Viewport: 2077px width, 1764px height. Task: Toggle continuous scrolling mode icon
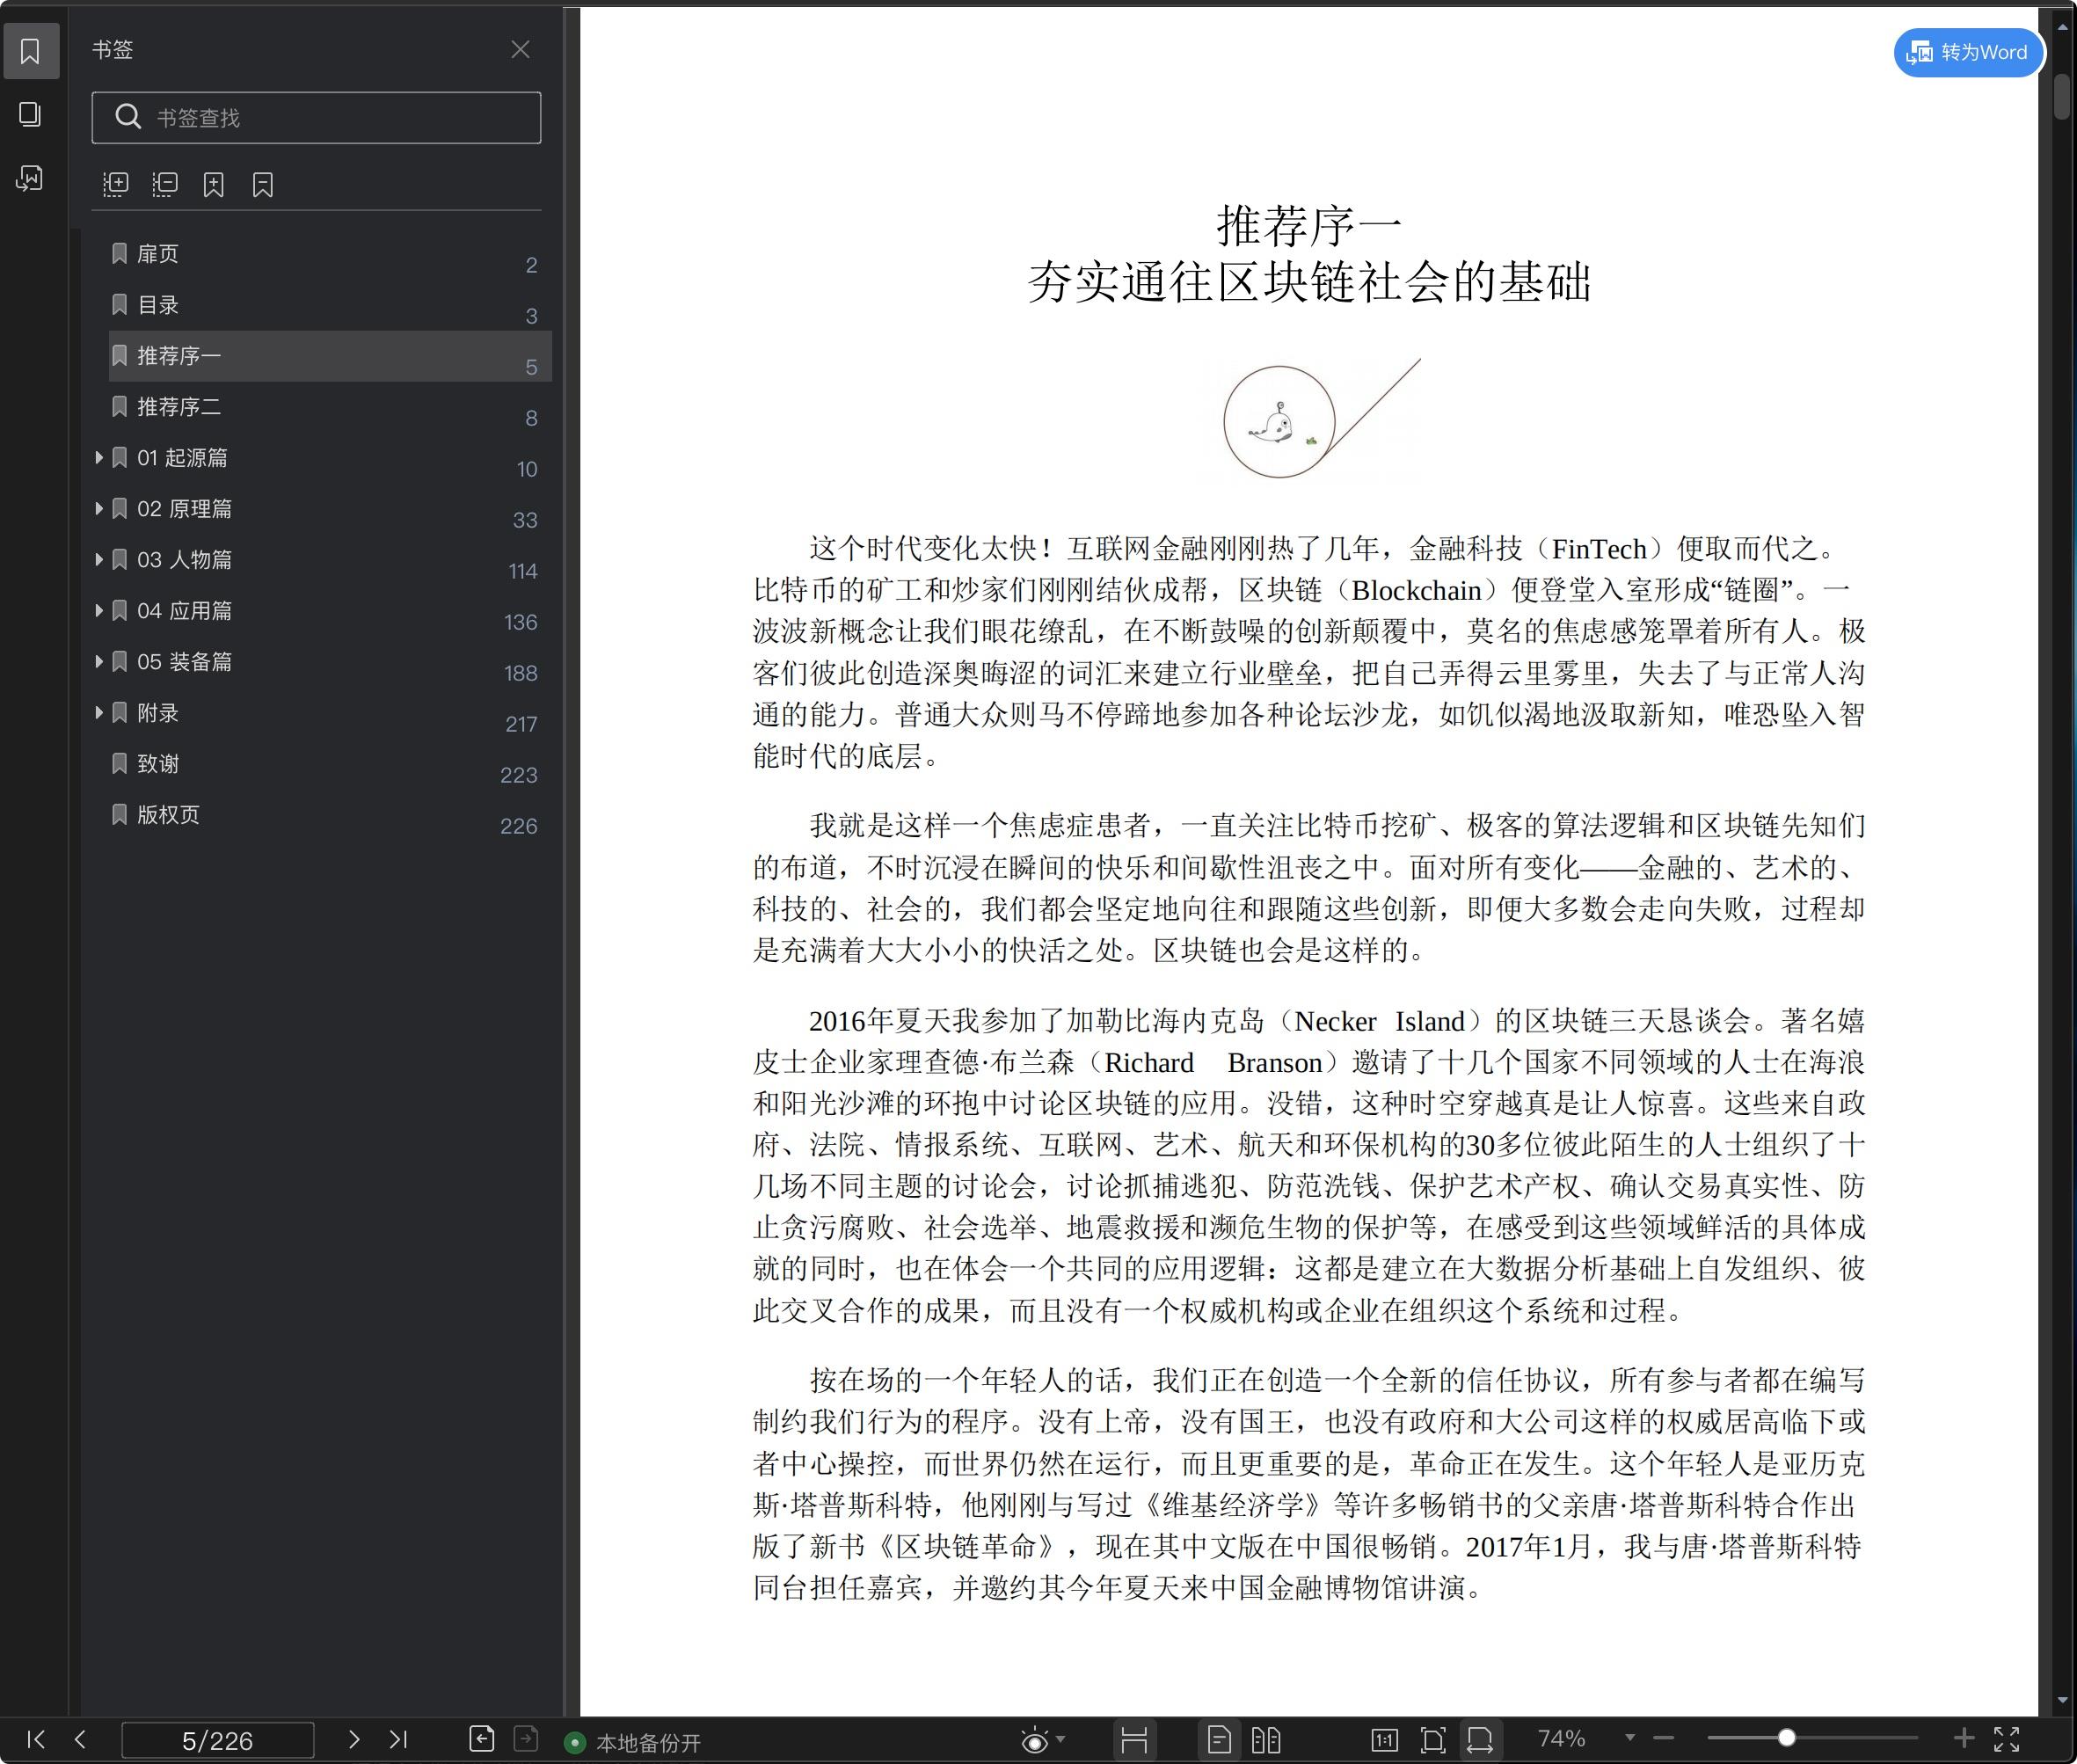coord(1134,1741)
